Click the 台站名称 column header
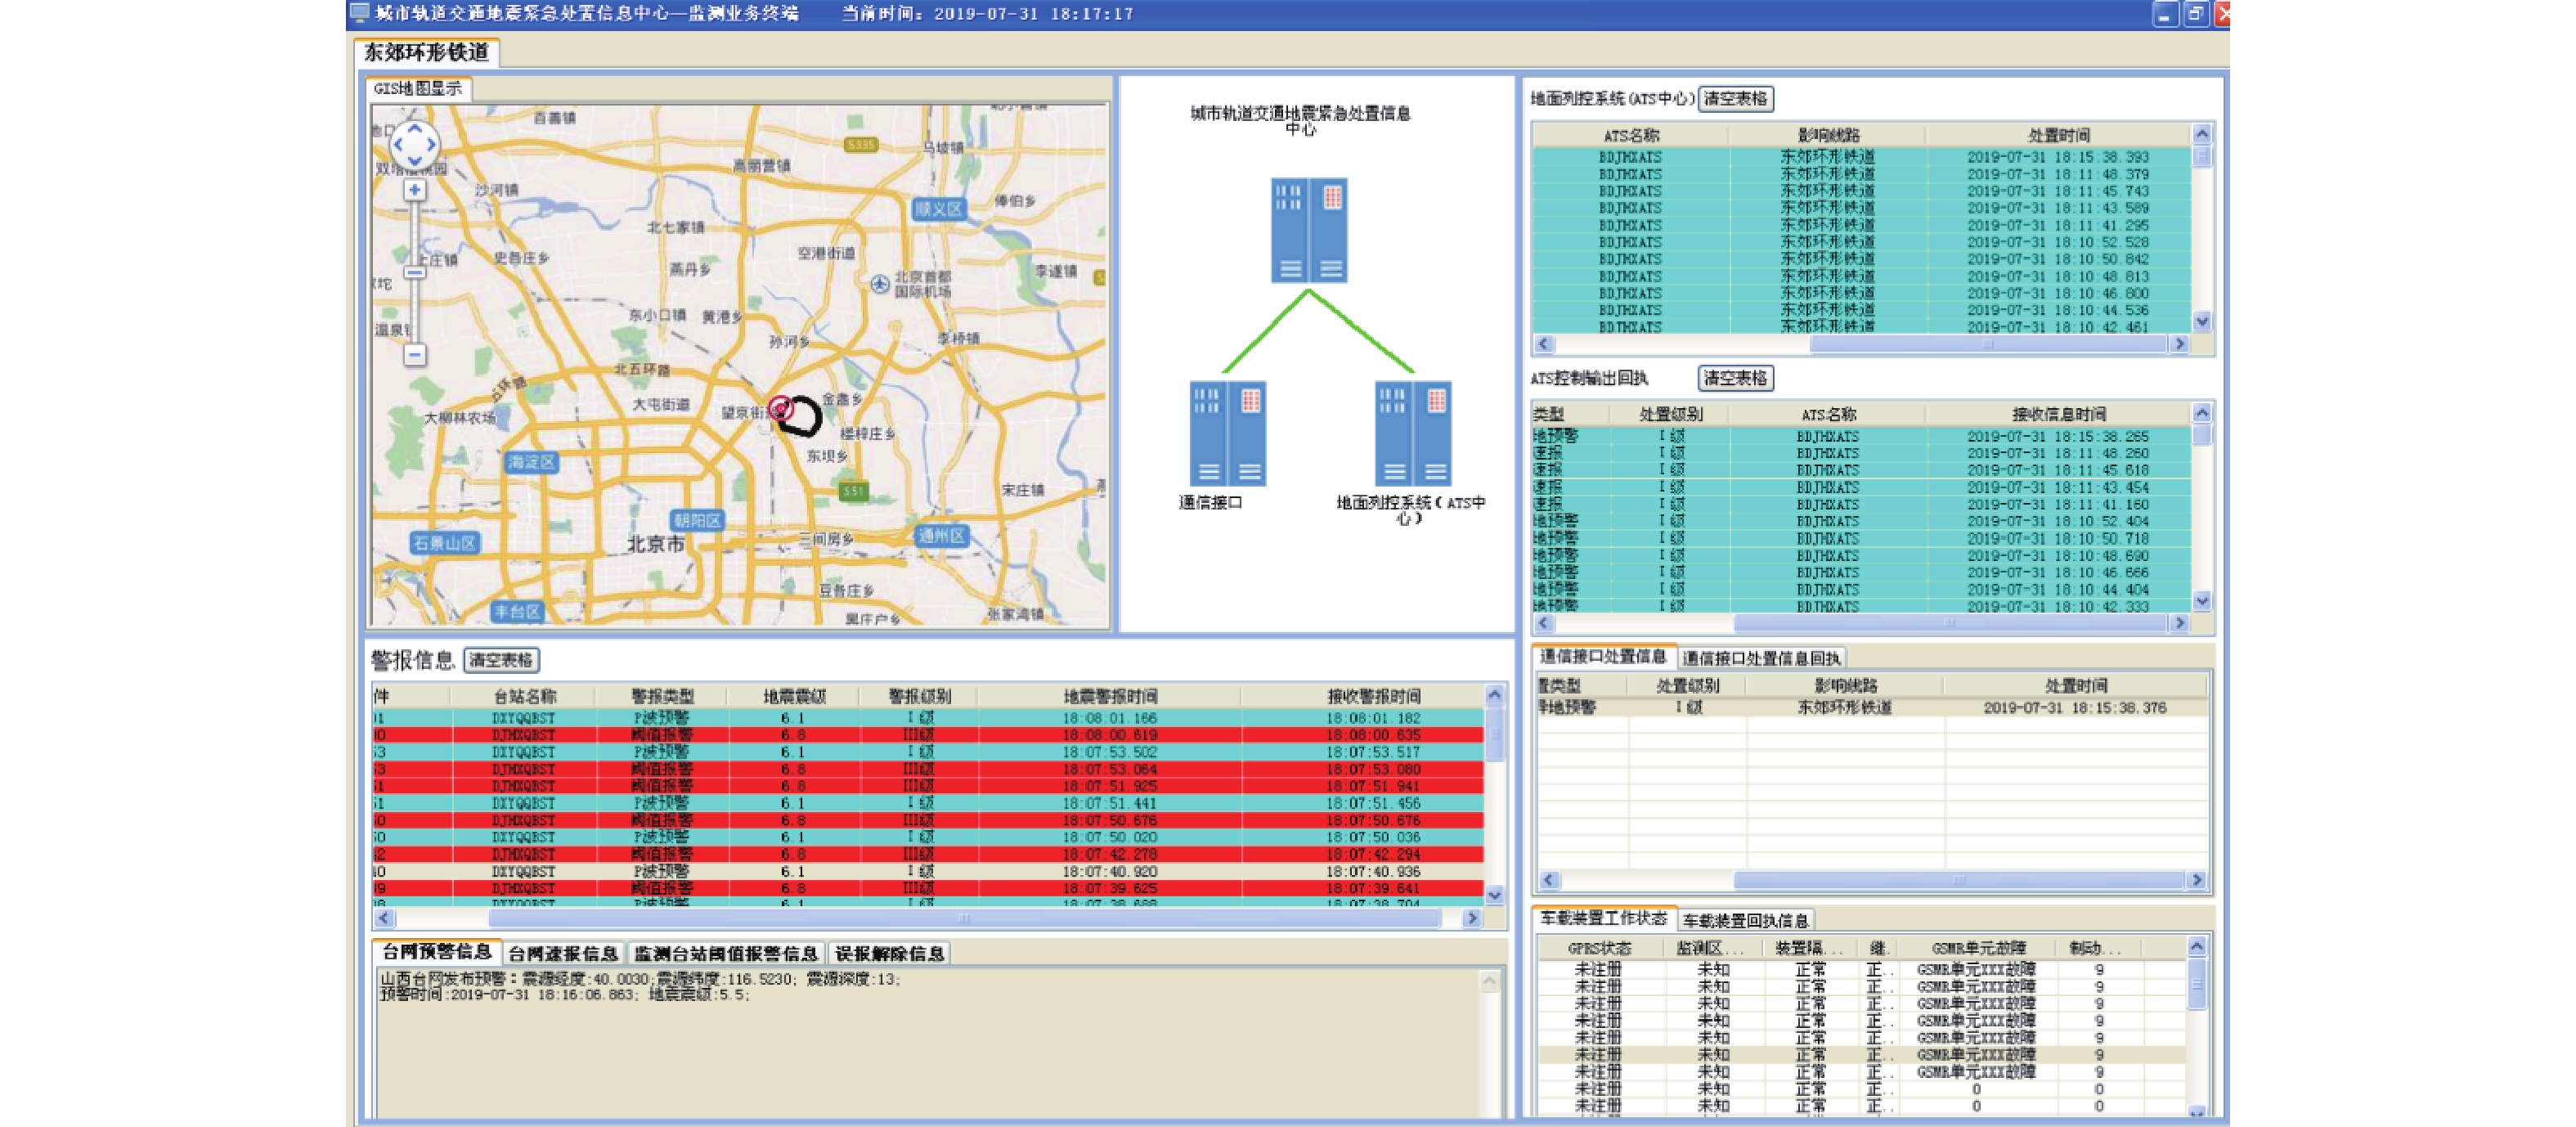This screenshot has height=1127, width=2576. [524, 696]
